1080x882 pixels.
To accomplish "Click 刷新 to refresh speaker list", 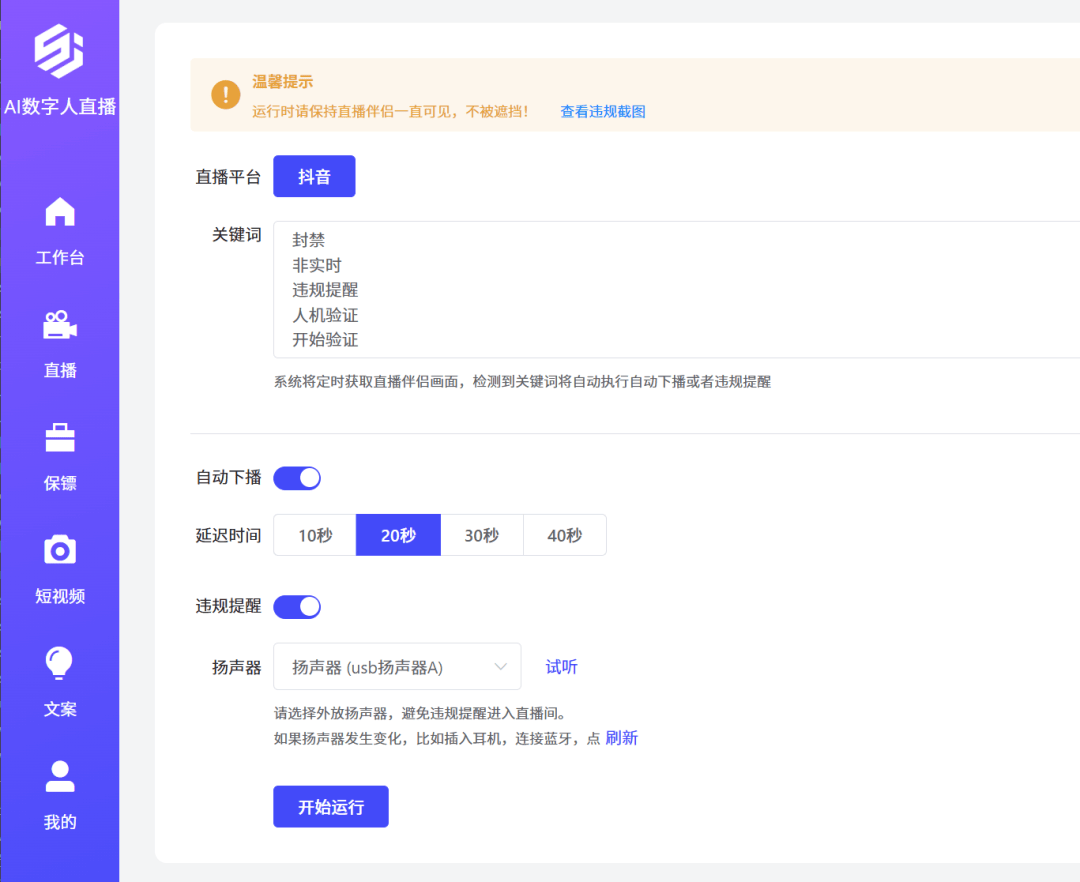I will click(x=621, y=739).
